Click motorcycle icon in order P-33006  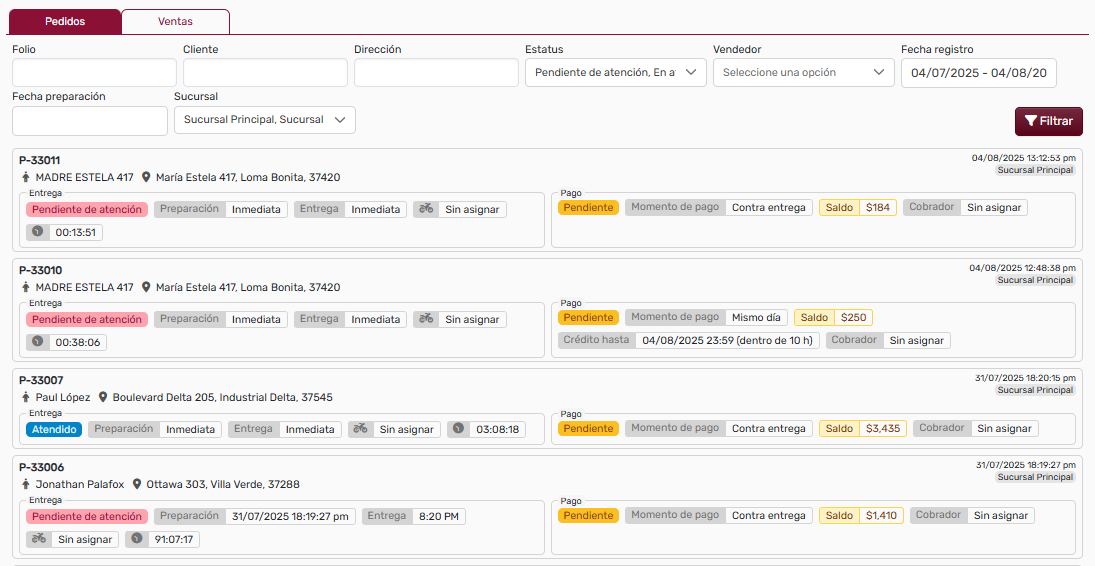point(39,539)
